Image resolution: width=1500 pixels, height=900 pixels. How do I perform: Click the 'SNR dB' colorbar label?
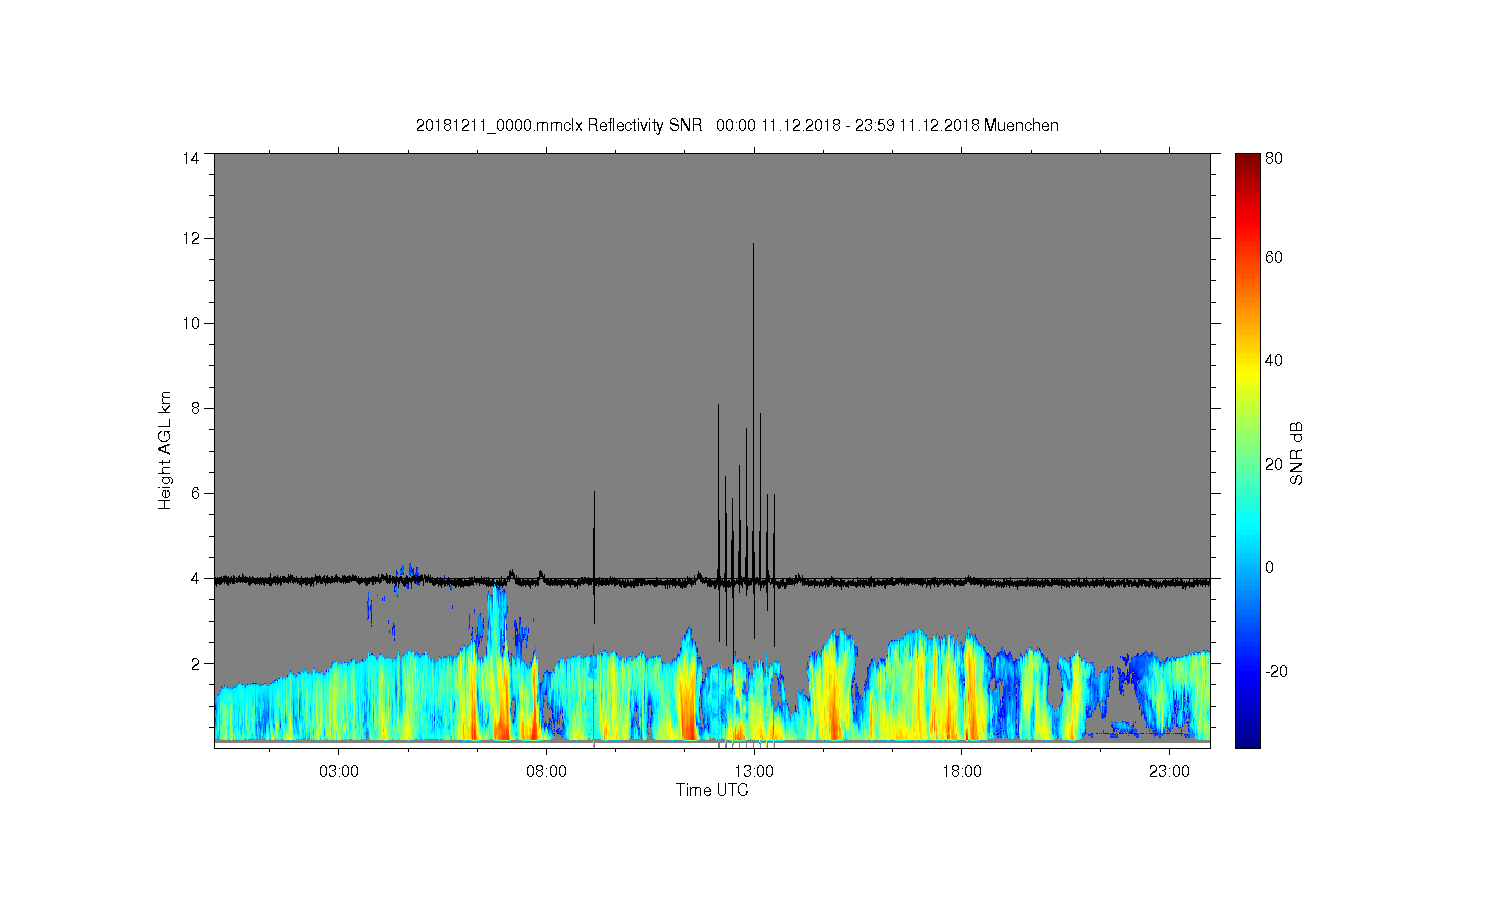click(x=1296, y=453)
